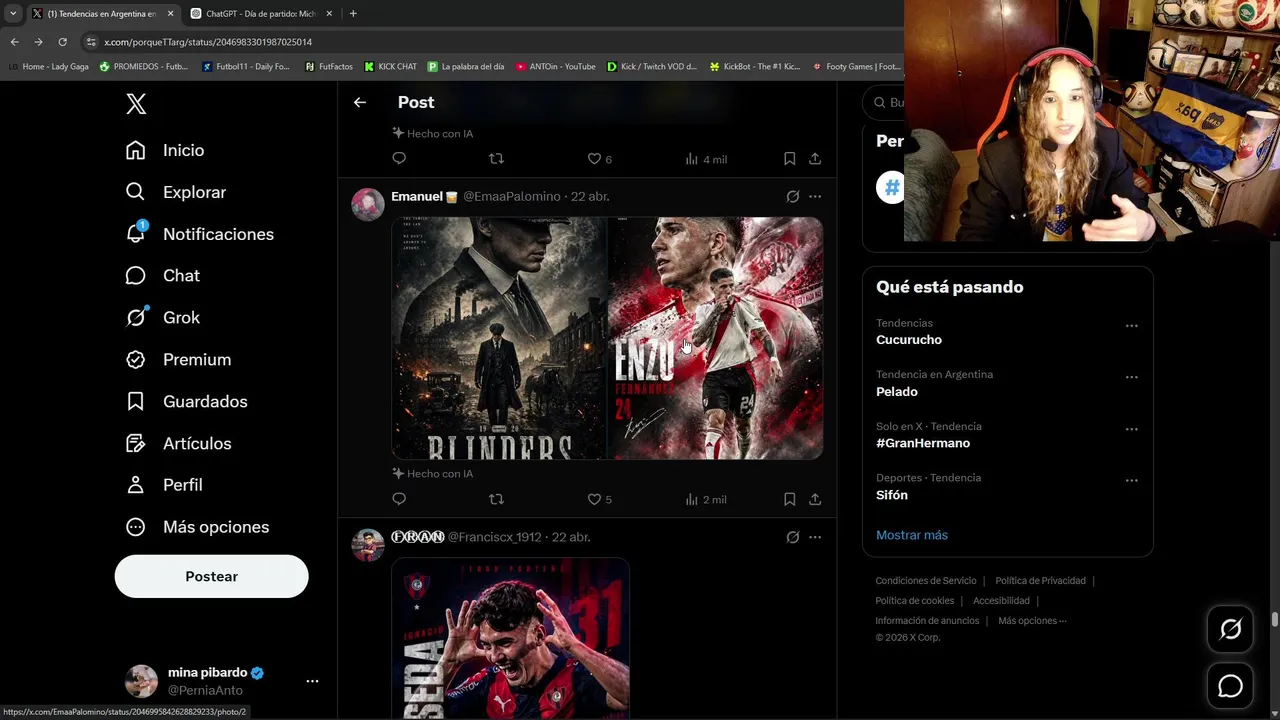Go to Inicio home
Viewport: 1280px width, 720px height.
point(165,150)
